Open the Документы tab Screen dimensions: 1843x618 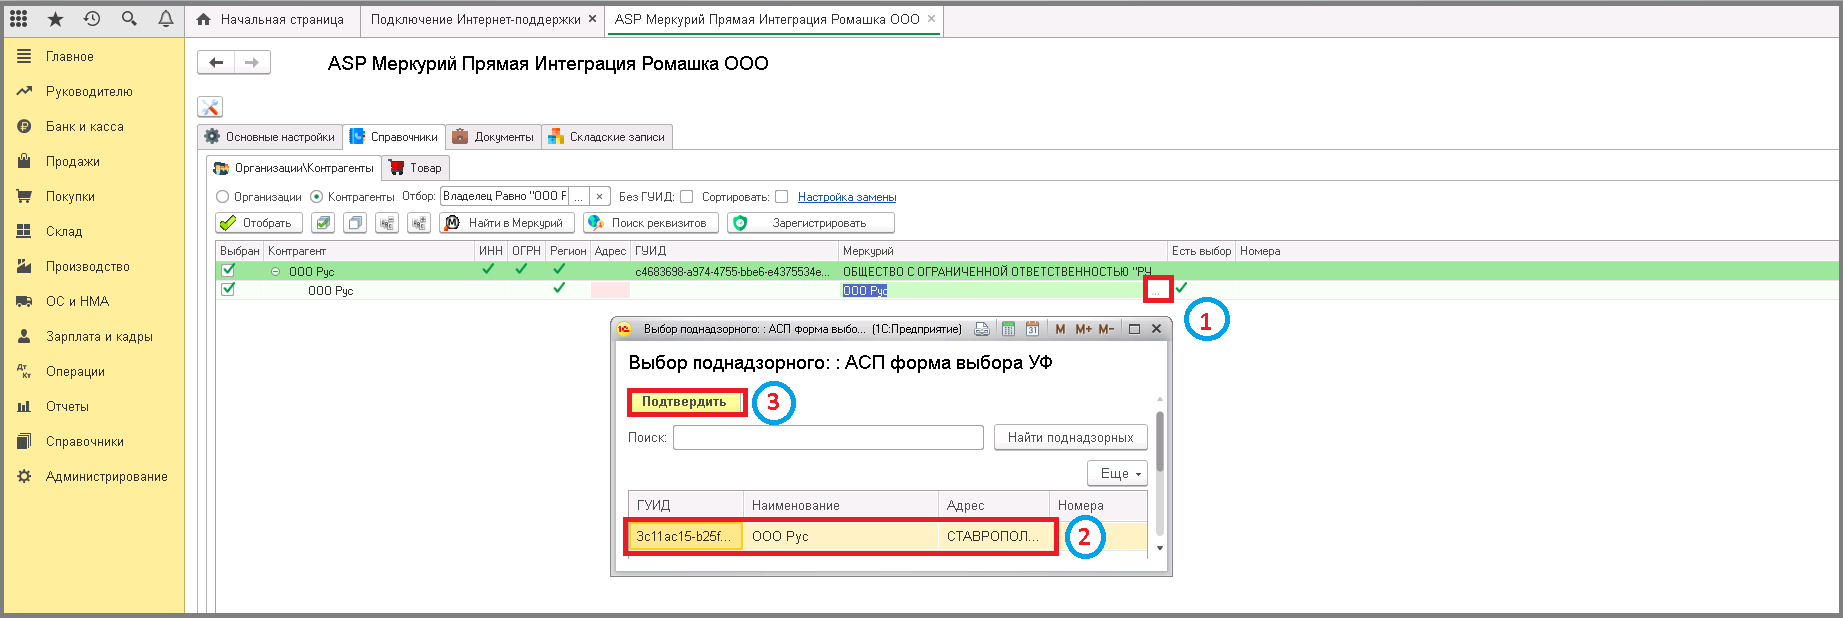tap(494, 137)
